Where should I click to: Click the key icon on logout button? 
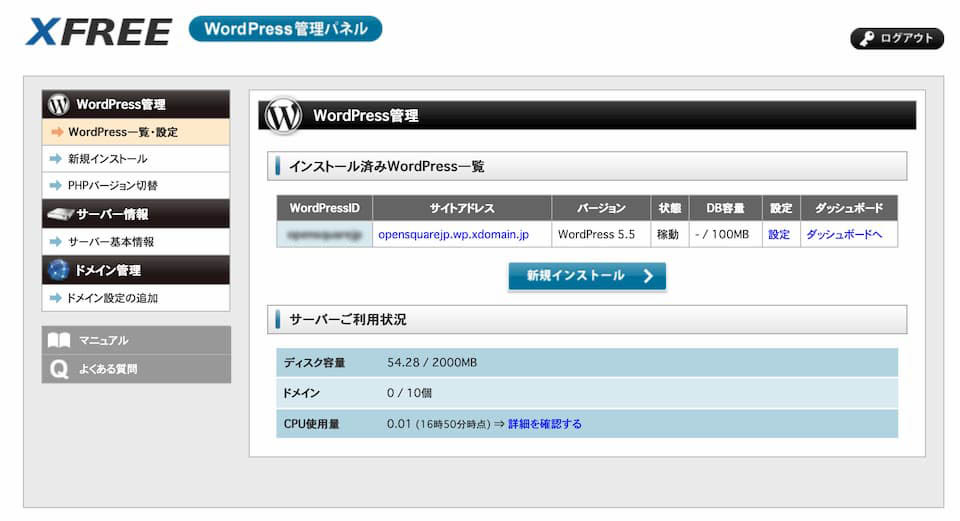pyautogui.click(x=866, y=39)
